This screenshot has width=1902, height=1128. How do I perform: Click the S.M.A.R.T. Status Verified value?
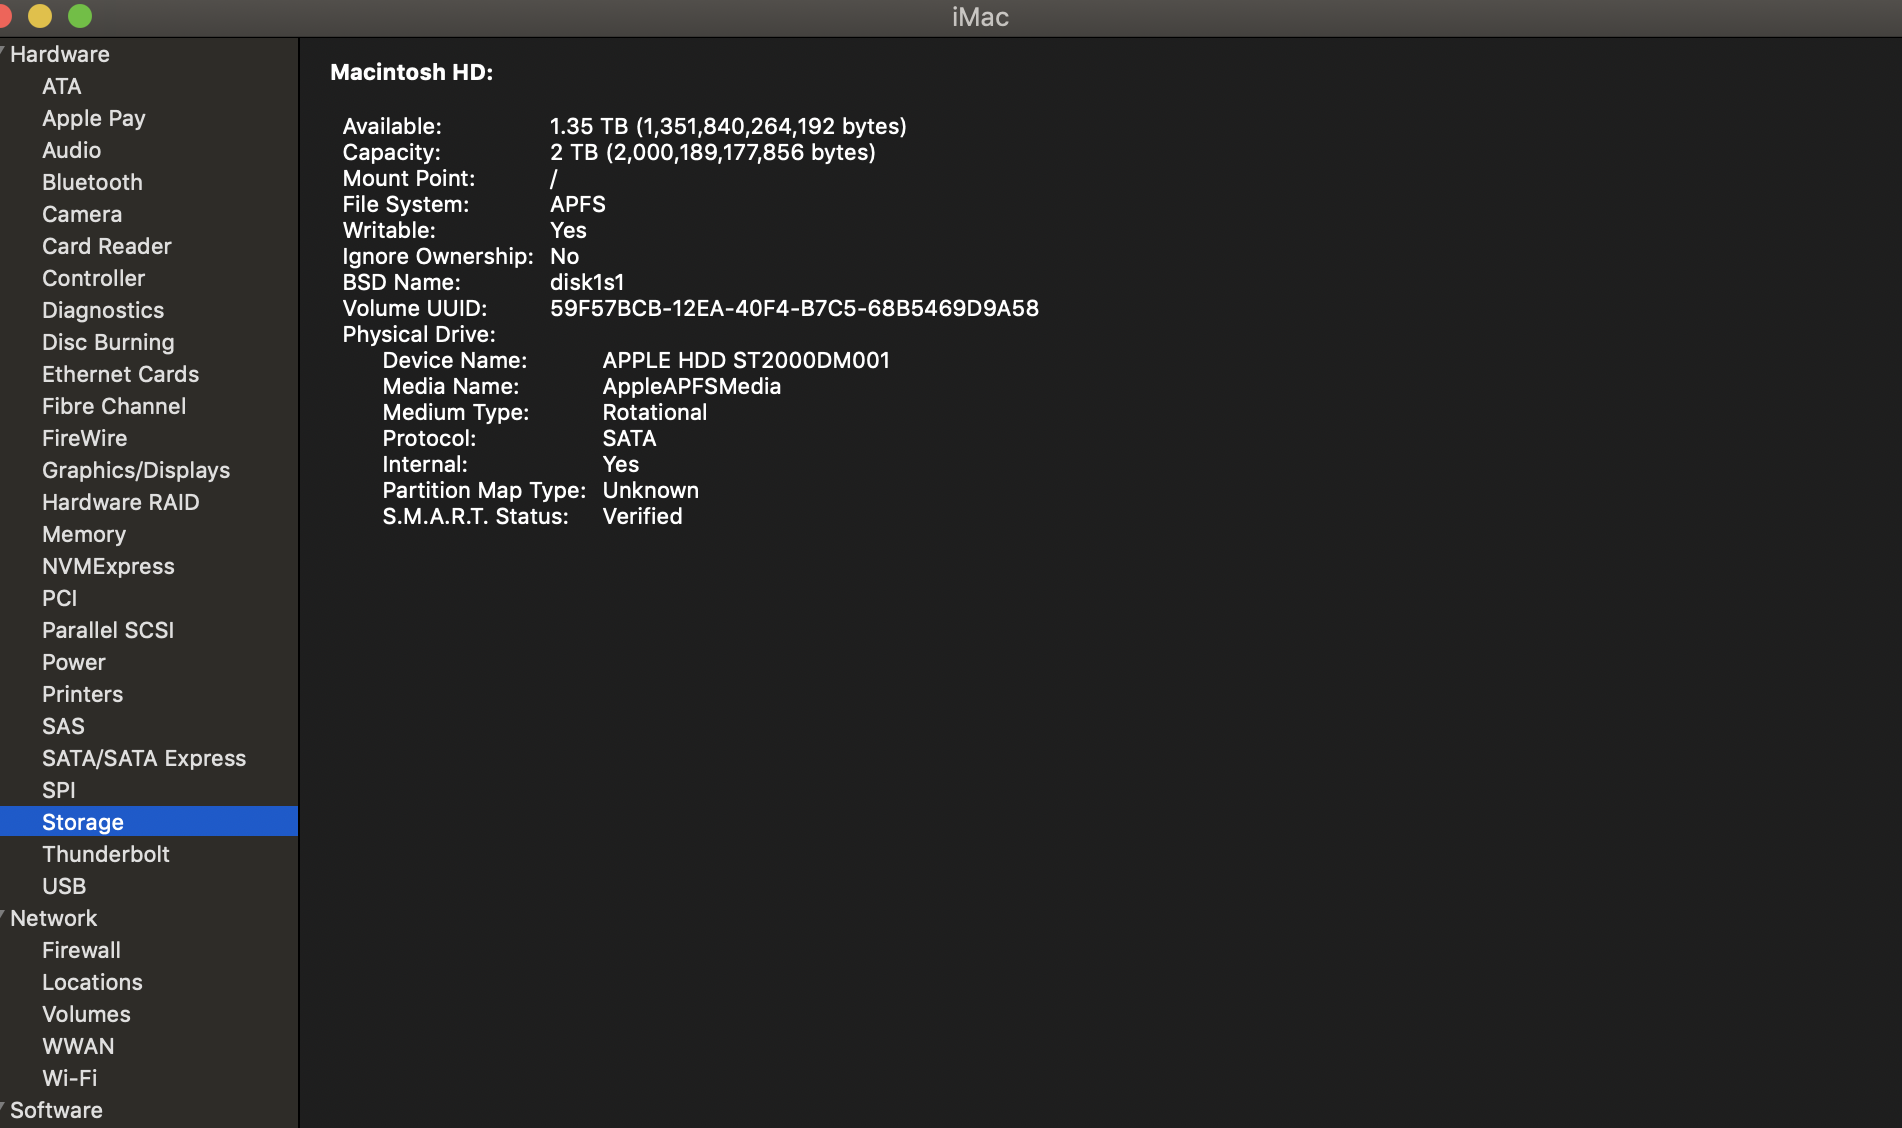(x=642, y=516)
